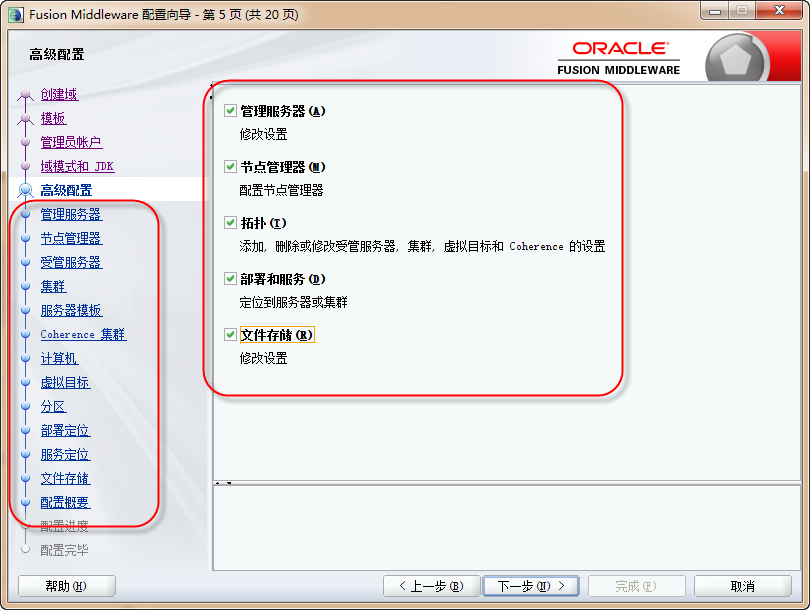Click the 域模式和 JDK step bullet icon
The width and height of the screenshot is (810, 610).
tap(25, 166)
